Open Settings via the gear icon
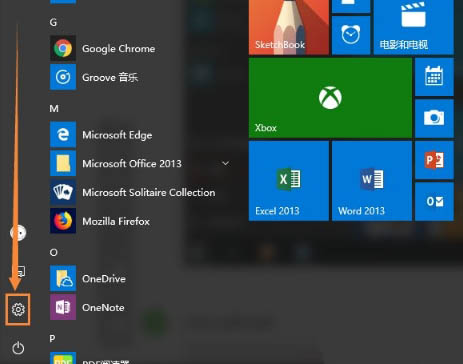The width and height of the screenshot is (463, 364). click(x=18, y=309)
